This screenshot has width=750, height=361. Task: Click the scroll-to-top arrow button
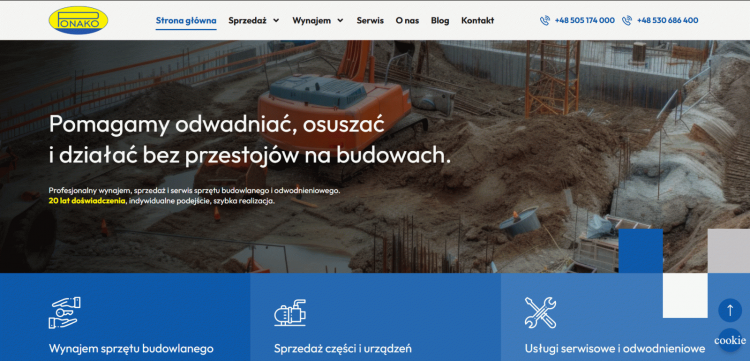click(730, 310)
